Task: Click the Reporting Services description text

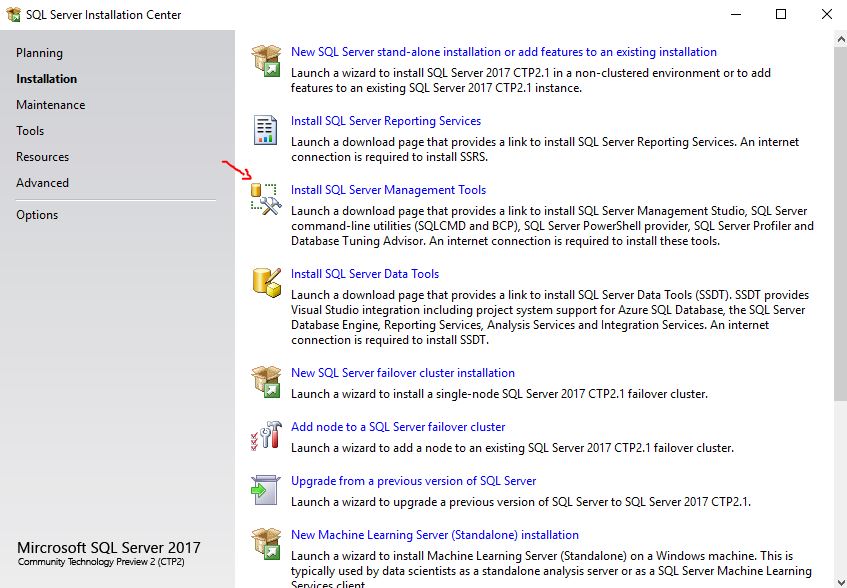Action: click(545, 150)
